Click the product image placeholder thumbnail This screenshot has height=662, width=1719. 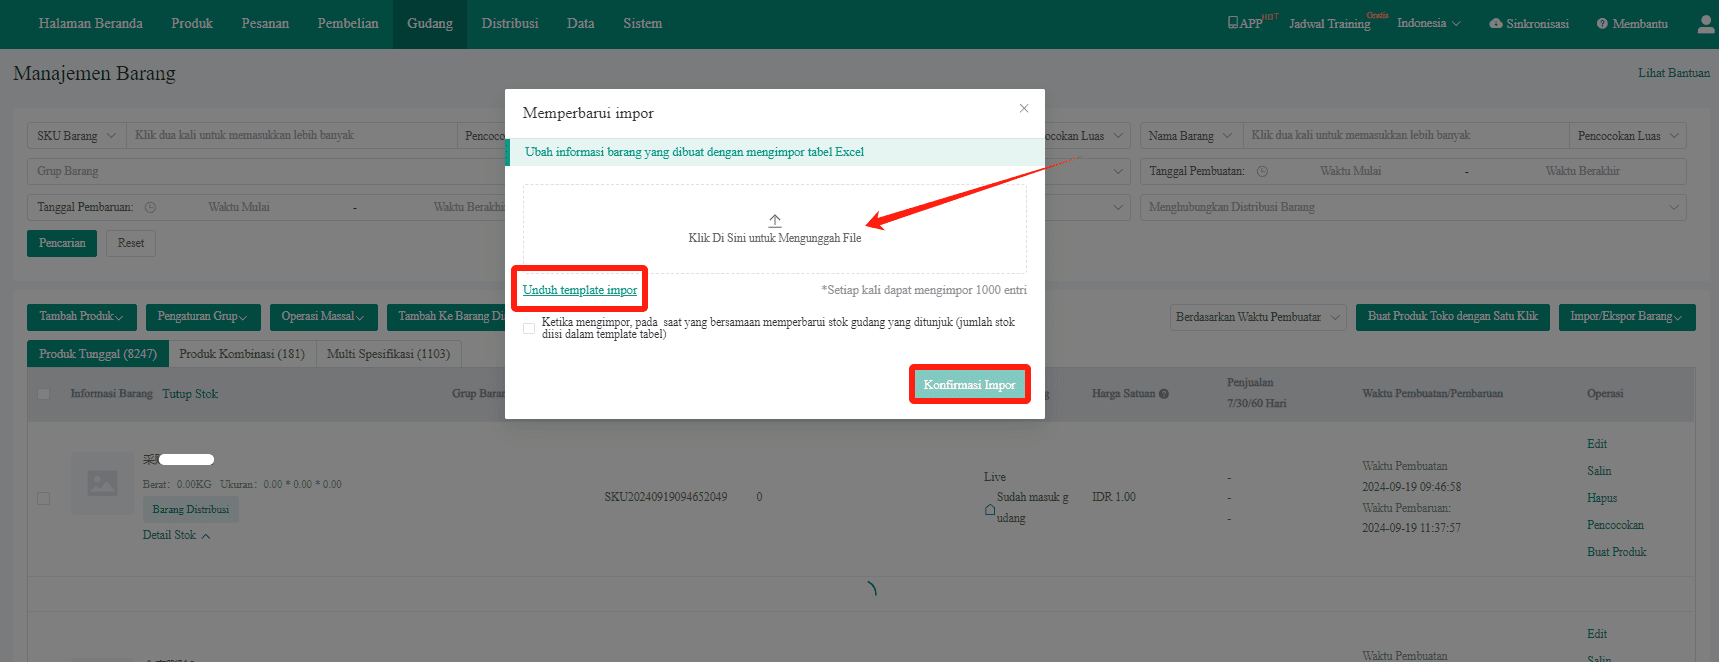[102, 484]
